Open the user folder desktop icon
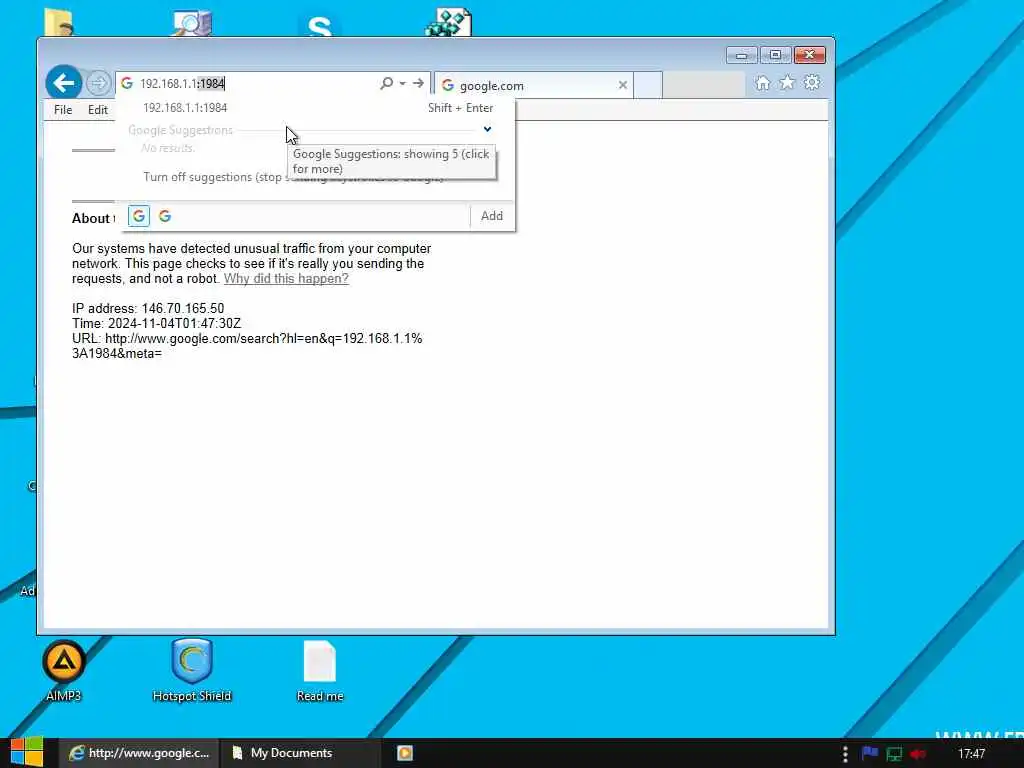1024x768 pixels. pyautogui.click(x=59, y=23)
